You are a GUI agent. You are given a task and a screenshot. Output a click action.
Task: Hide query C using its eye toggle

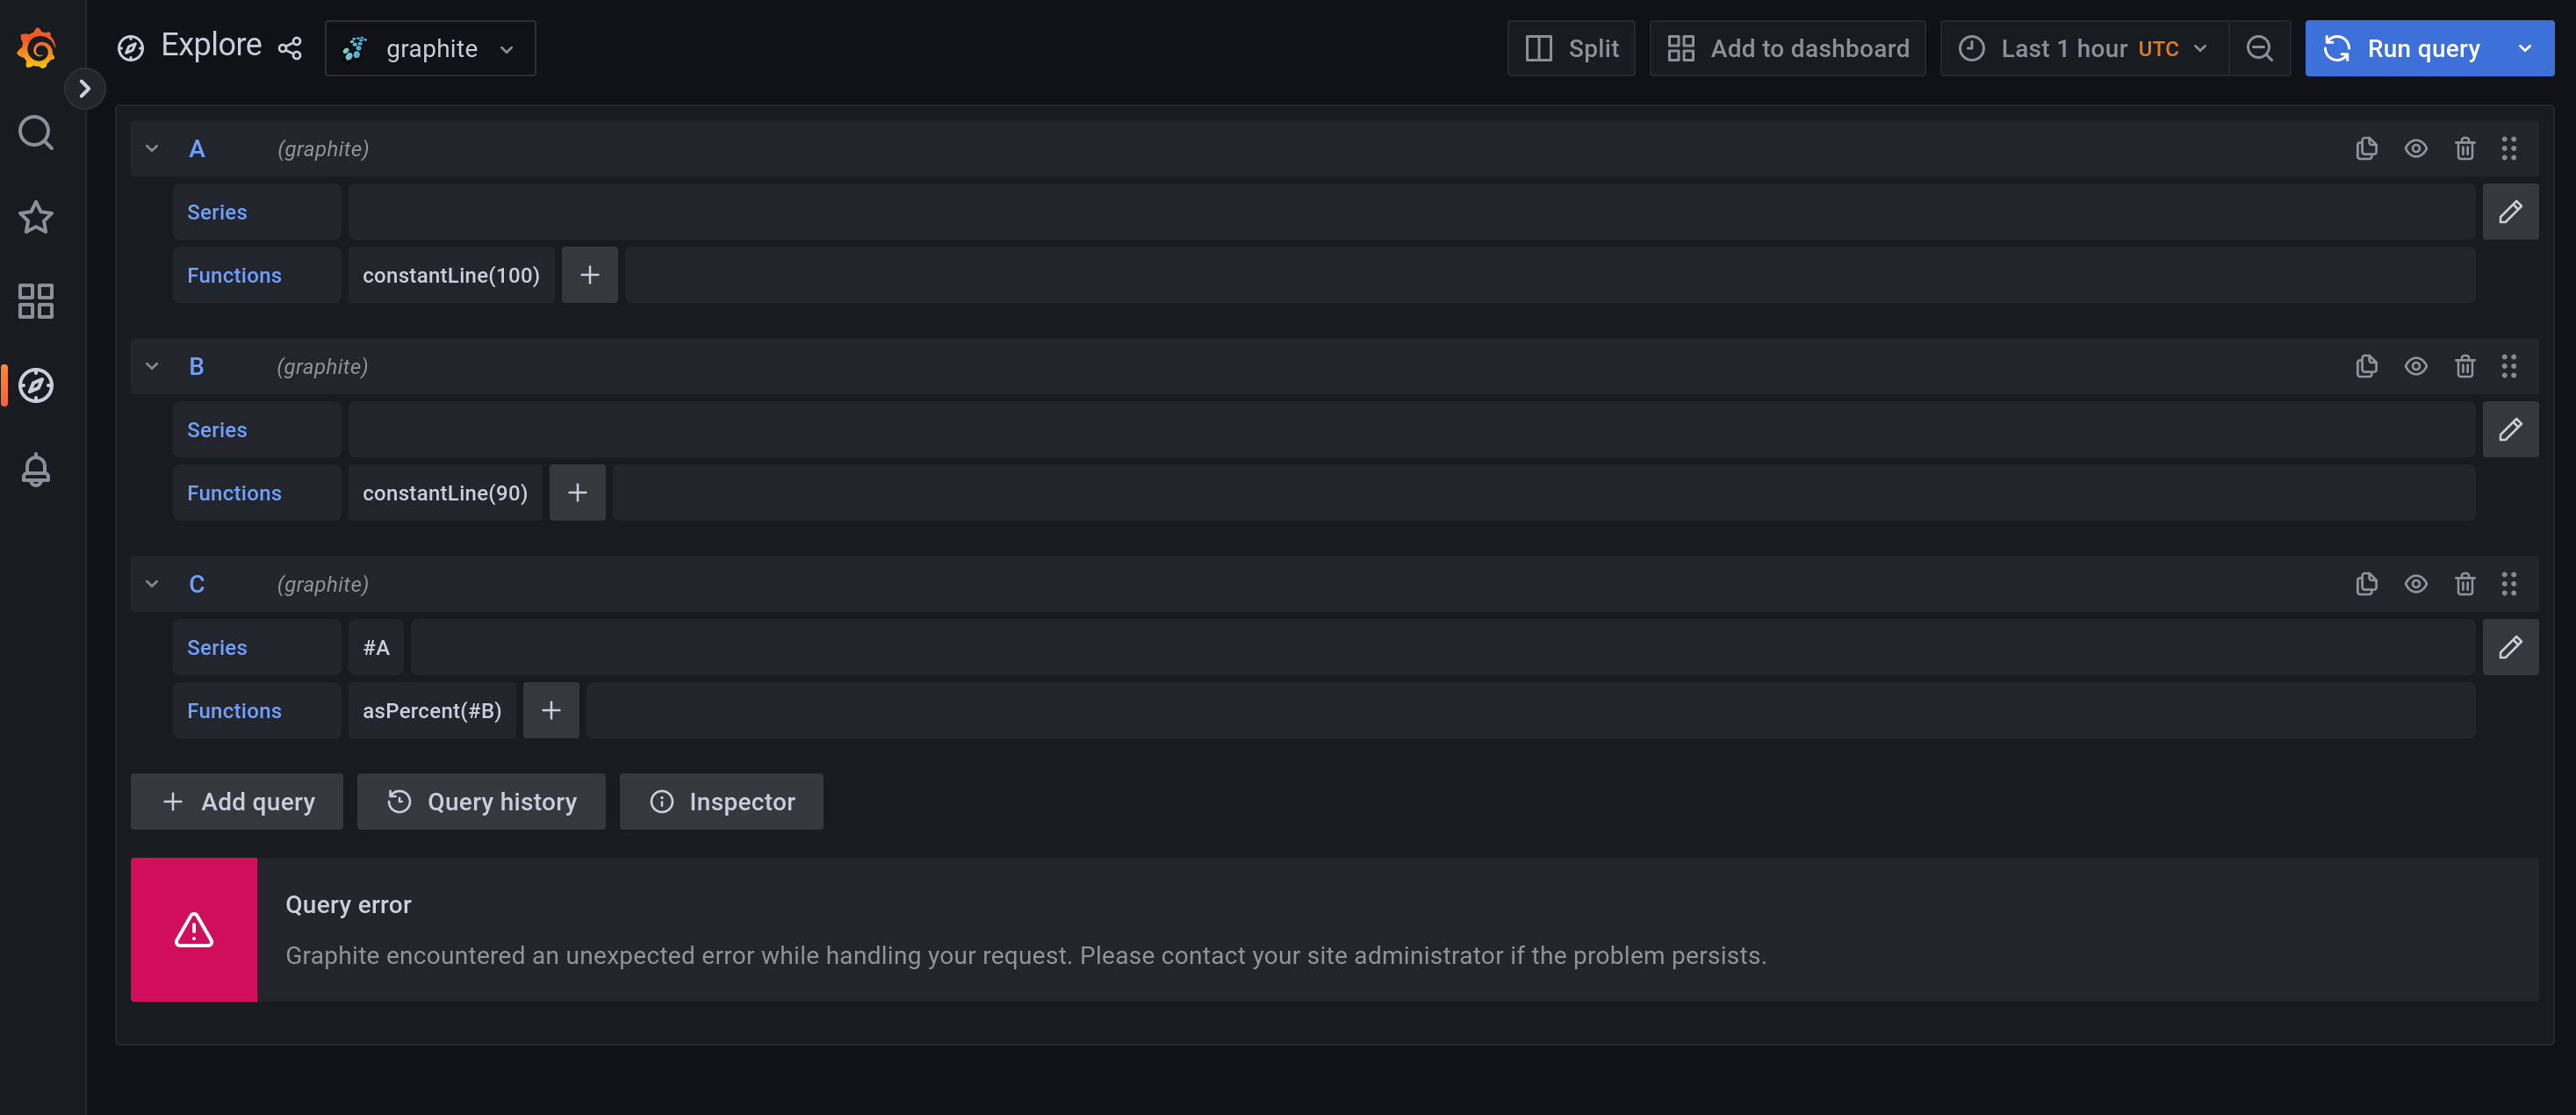[2416, 583]
